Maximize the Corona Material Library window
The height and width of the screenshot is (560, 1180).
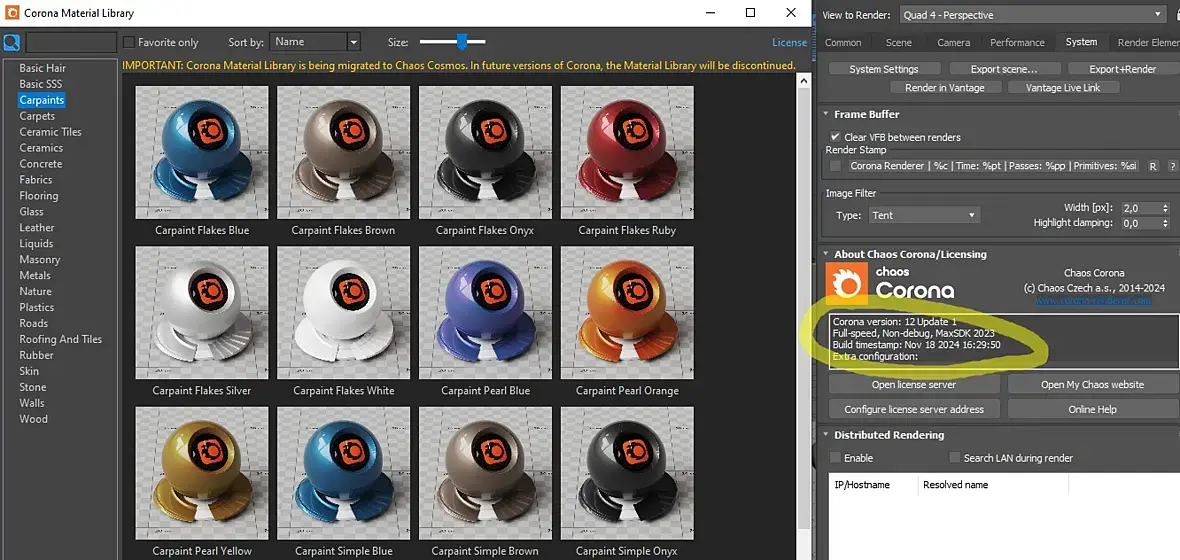tap(750, 13)
